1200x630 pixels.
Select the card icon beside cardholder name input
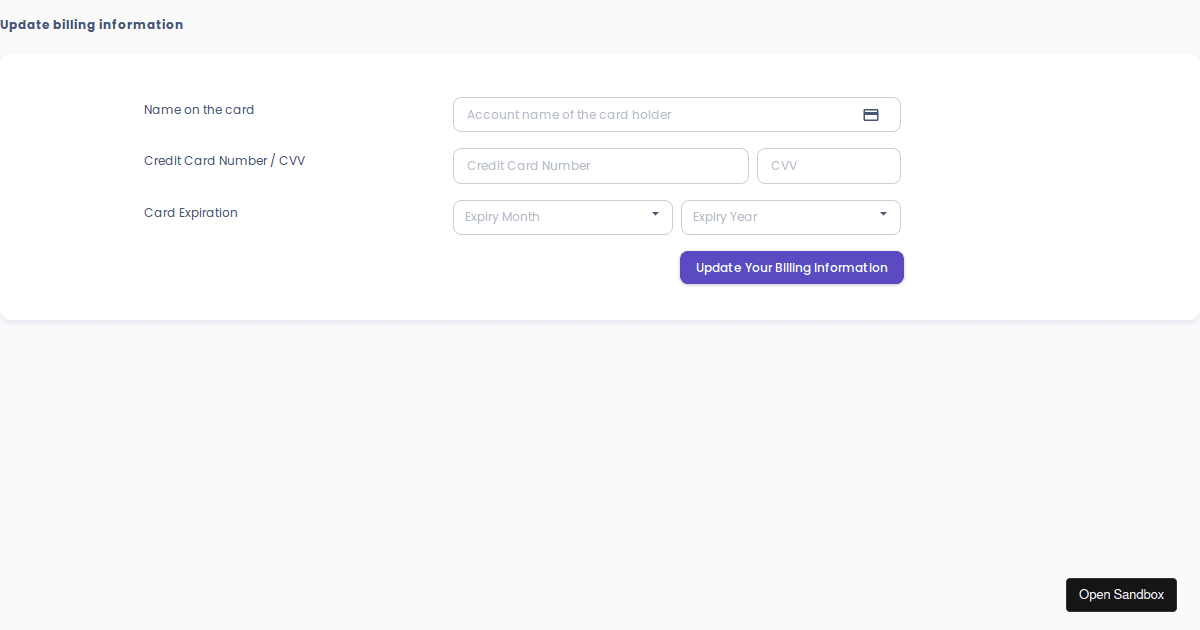point(870,114)
